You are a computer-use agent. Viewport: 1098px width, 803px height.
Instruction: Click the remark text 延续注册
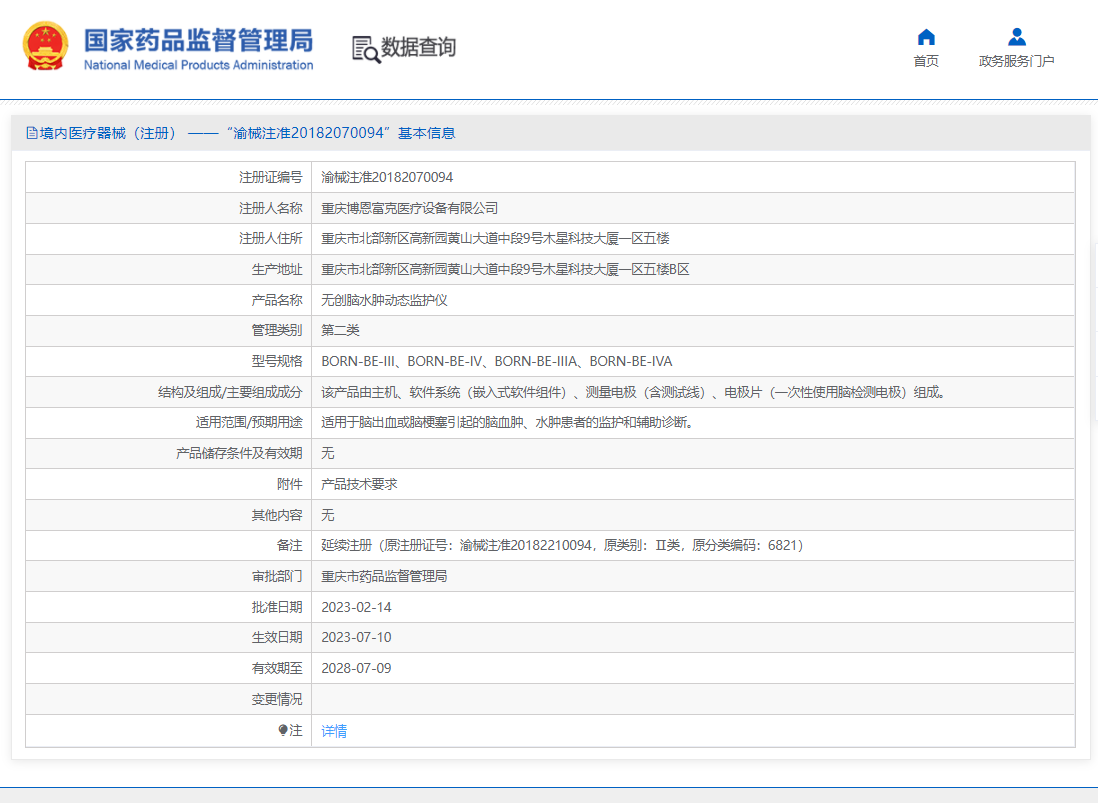click(x=562, y=545)
